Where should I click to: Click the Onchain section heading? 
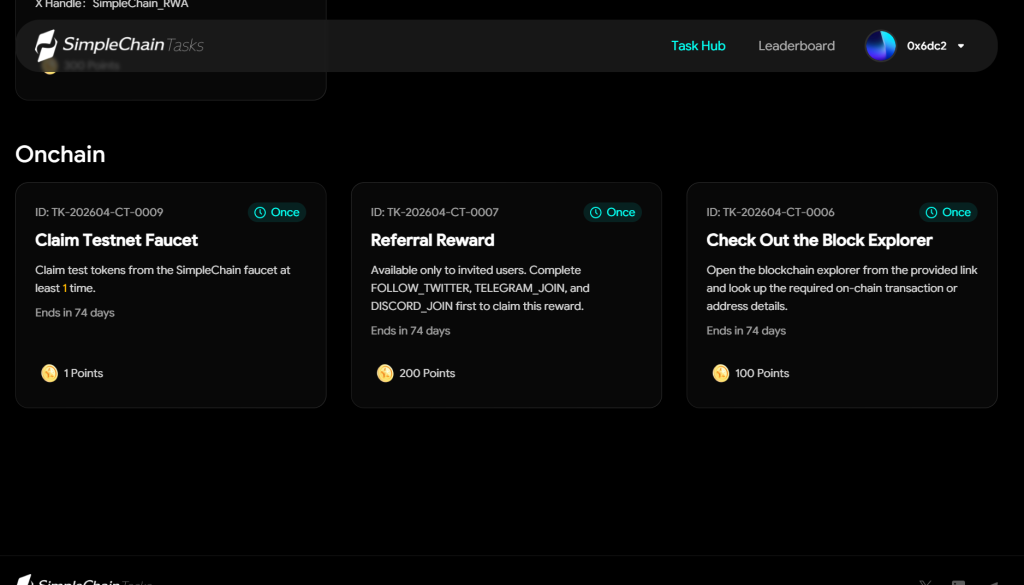[x=60, y=154]
